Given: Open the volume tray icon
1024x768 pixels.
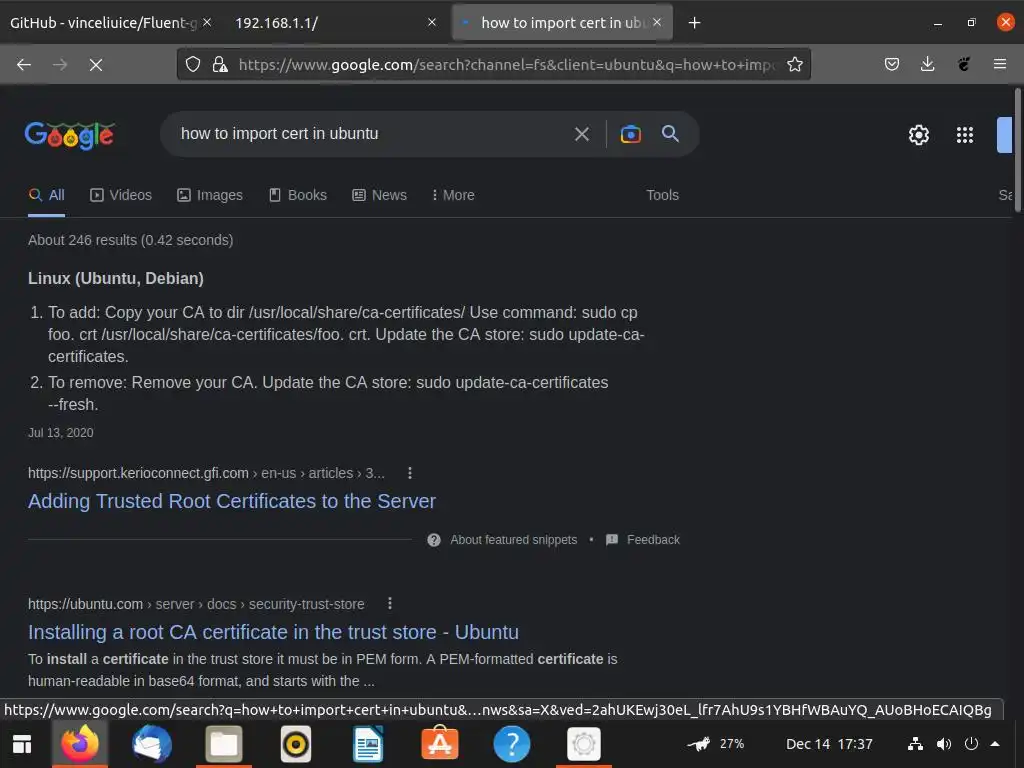Looking at the screenshot, I should [944, 744].
